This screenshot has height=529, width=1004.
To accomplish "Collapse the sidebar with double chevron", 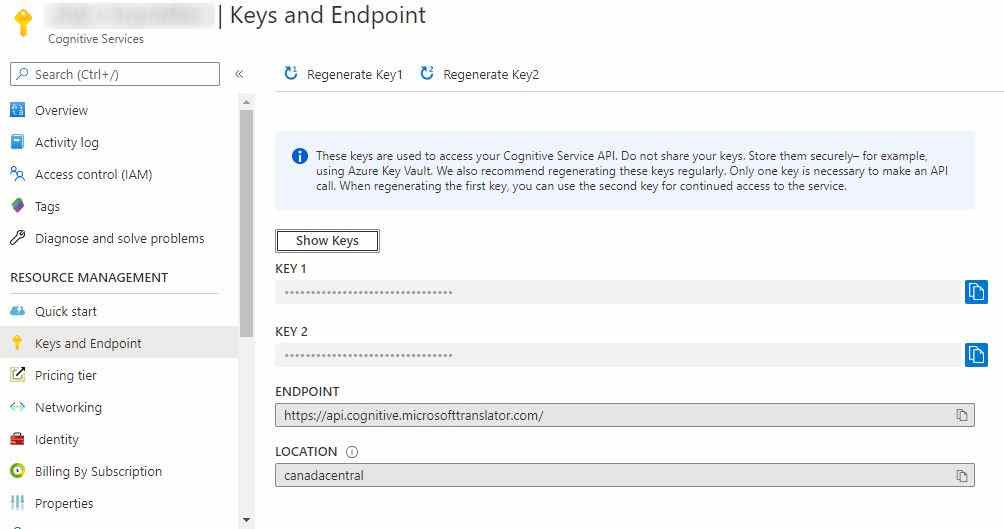I will coord(239,74).
